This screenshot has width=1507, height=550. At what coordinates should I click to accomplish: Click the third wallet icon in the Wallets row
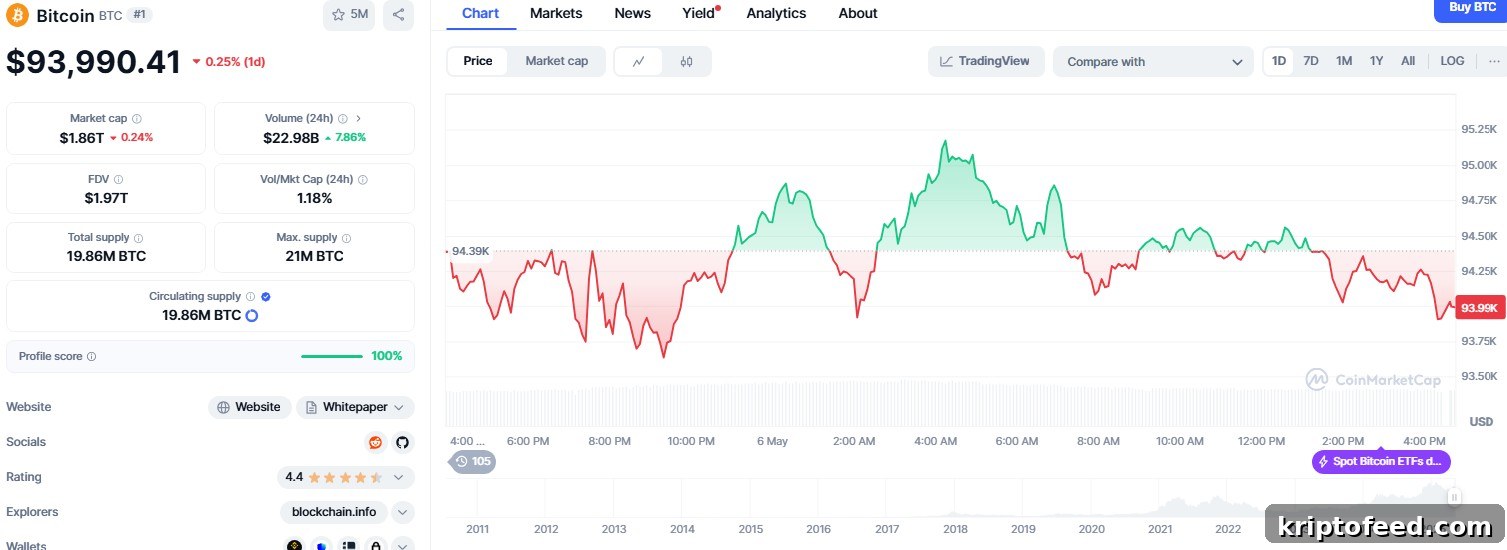tap(349, 546)
